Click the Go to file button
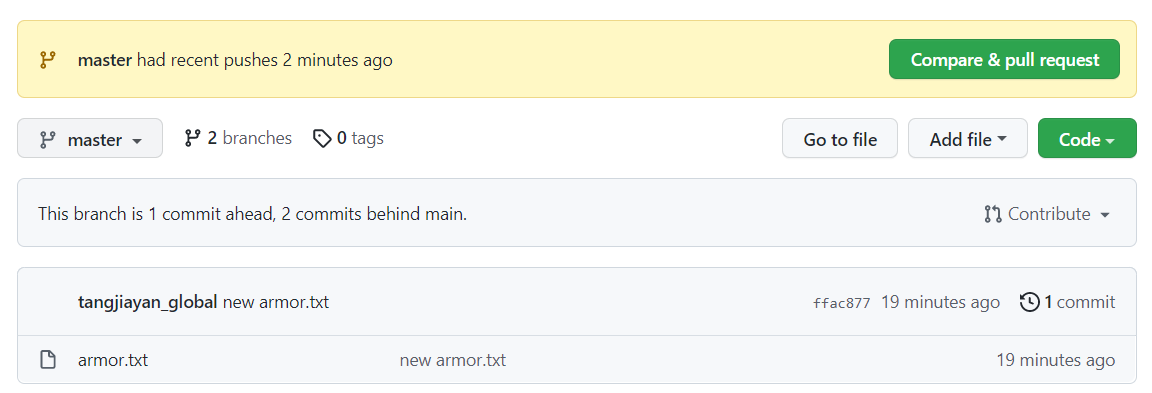 (x=840, y=138)
